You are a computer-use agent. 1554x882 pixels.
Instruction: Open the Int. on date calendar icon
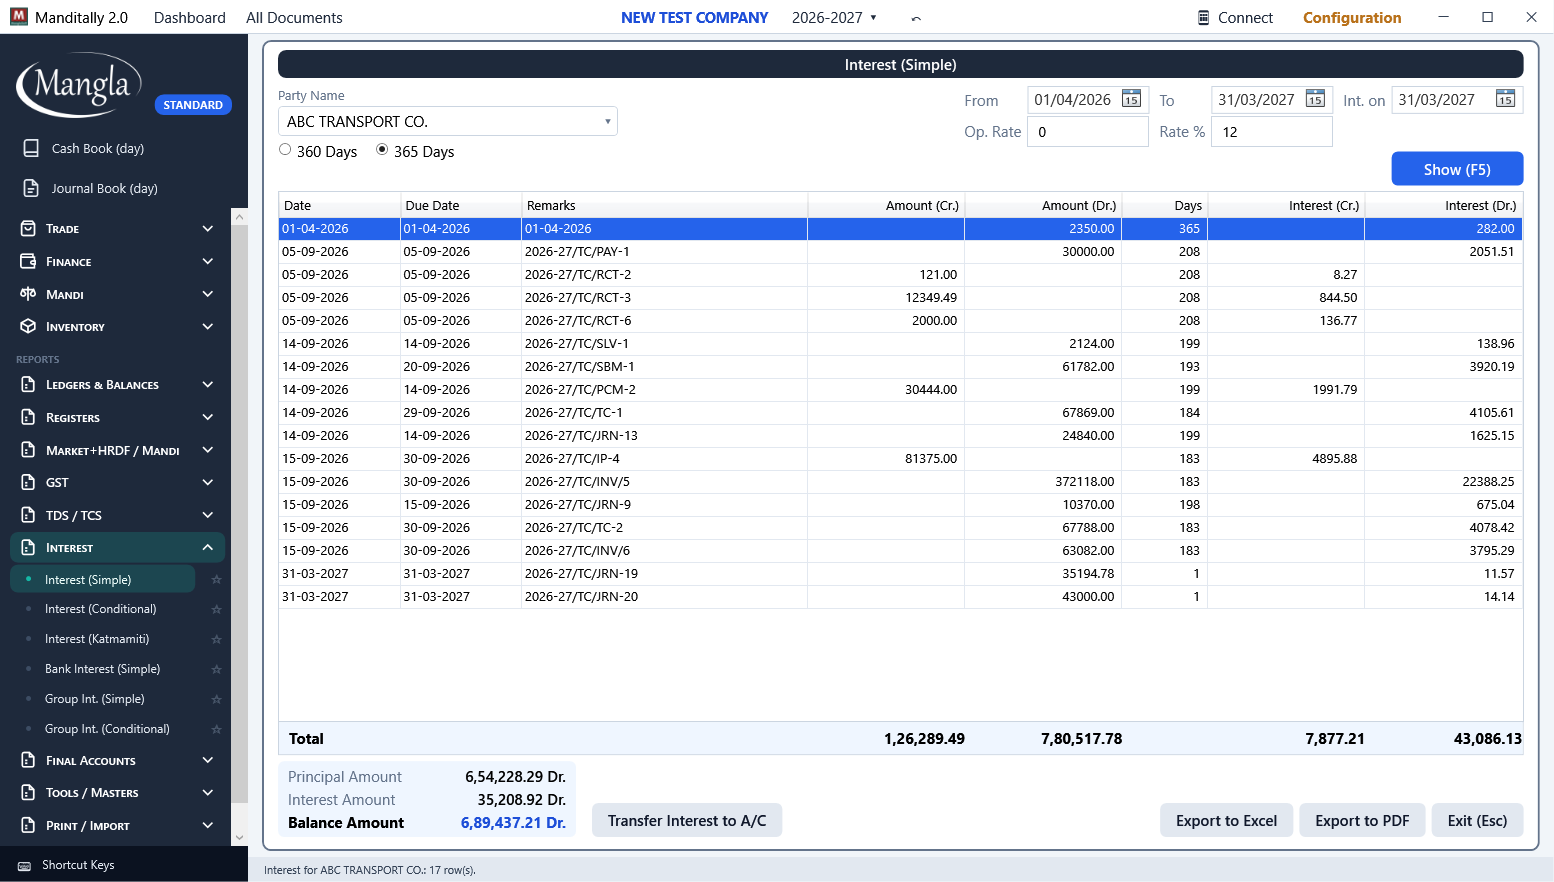click(1505, 99)
